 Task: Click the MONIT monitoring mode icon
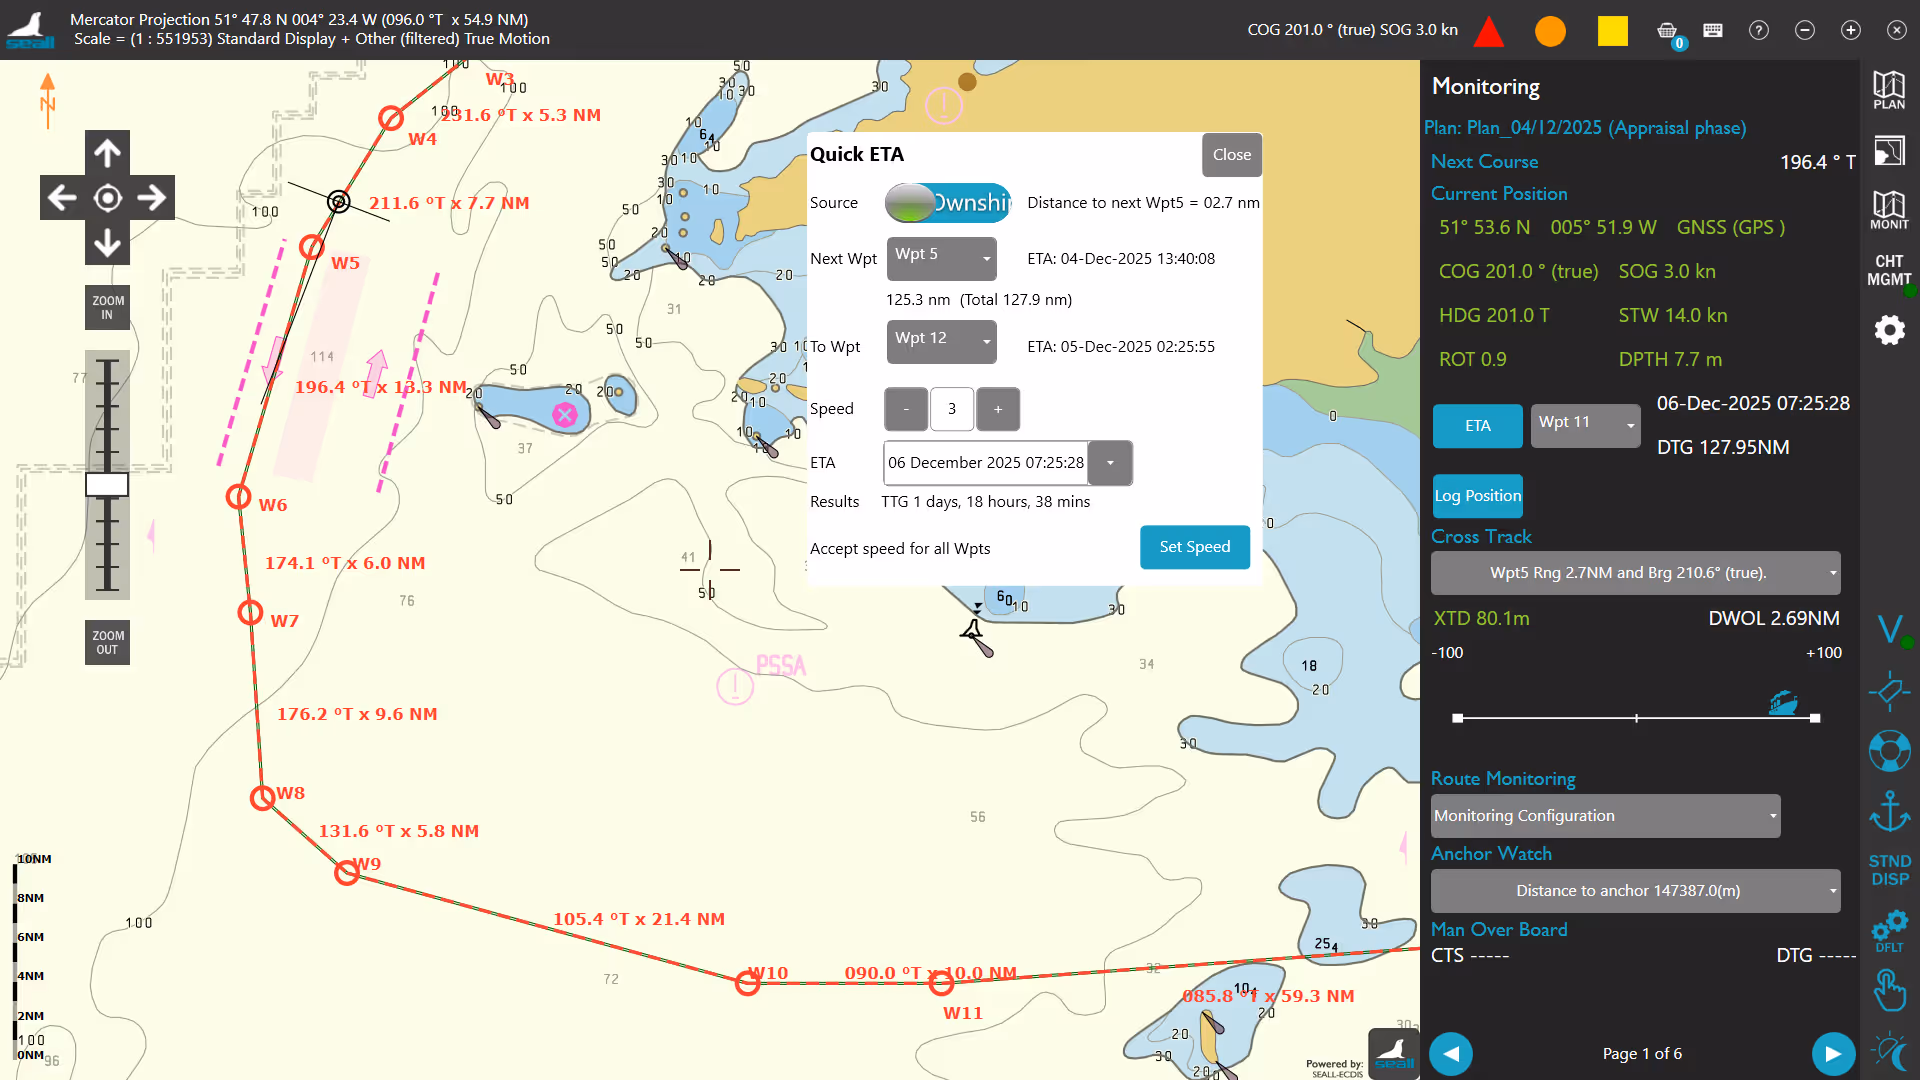tap(1888, 209)
